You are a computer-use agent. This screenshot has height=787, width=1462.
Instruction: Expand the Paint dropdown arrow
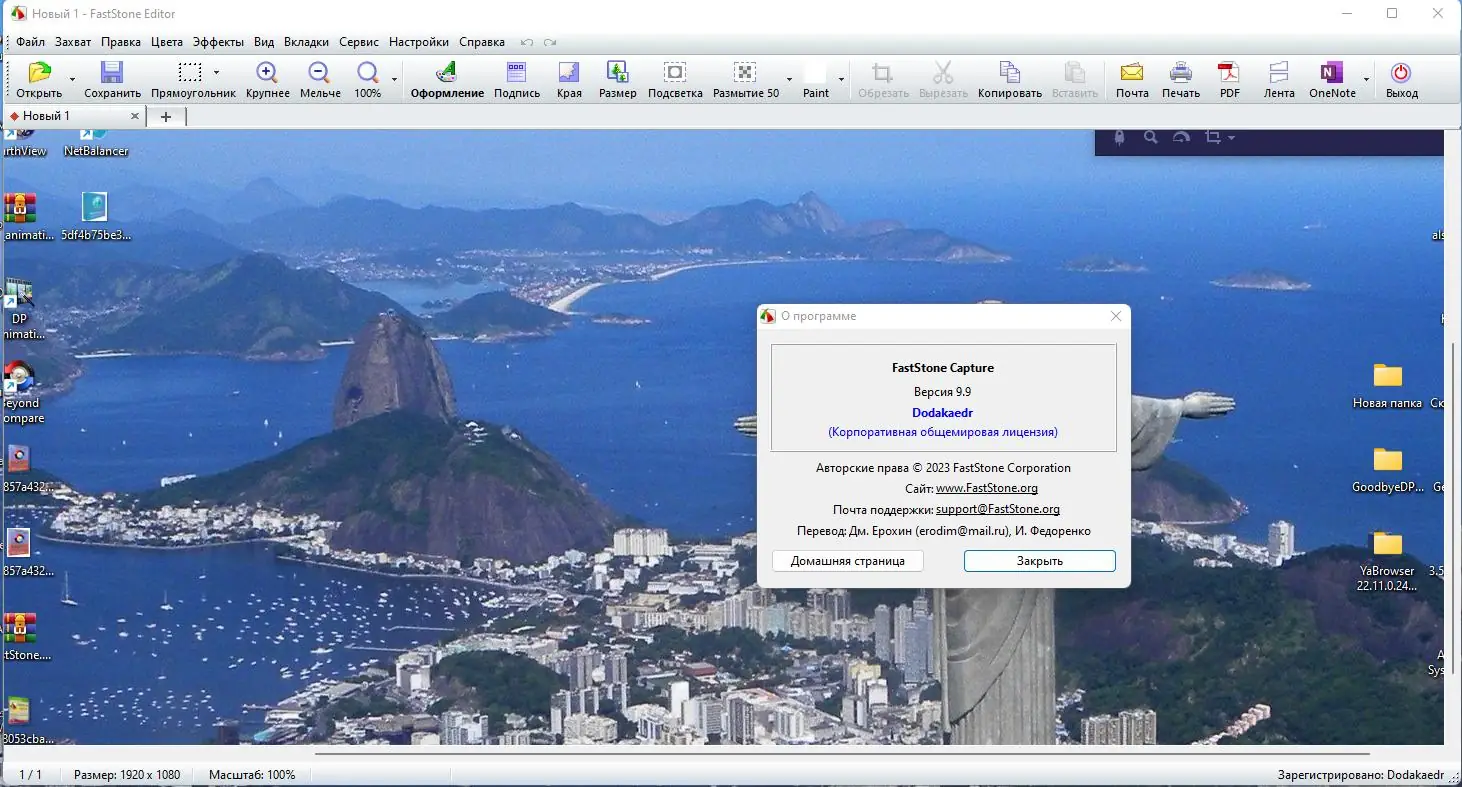tap(841, 79)
